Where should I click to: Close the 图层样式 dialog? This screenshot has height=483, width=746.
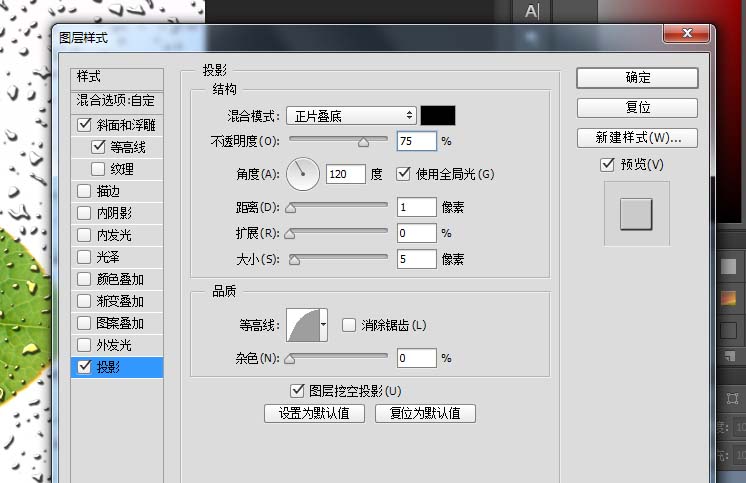pyautogui.click(x=687, y=33)
